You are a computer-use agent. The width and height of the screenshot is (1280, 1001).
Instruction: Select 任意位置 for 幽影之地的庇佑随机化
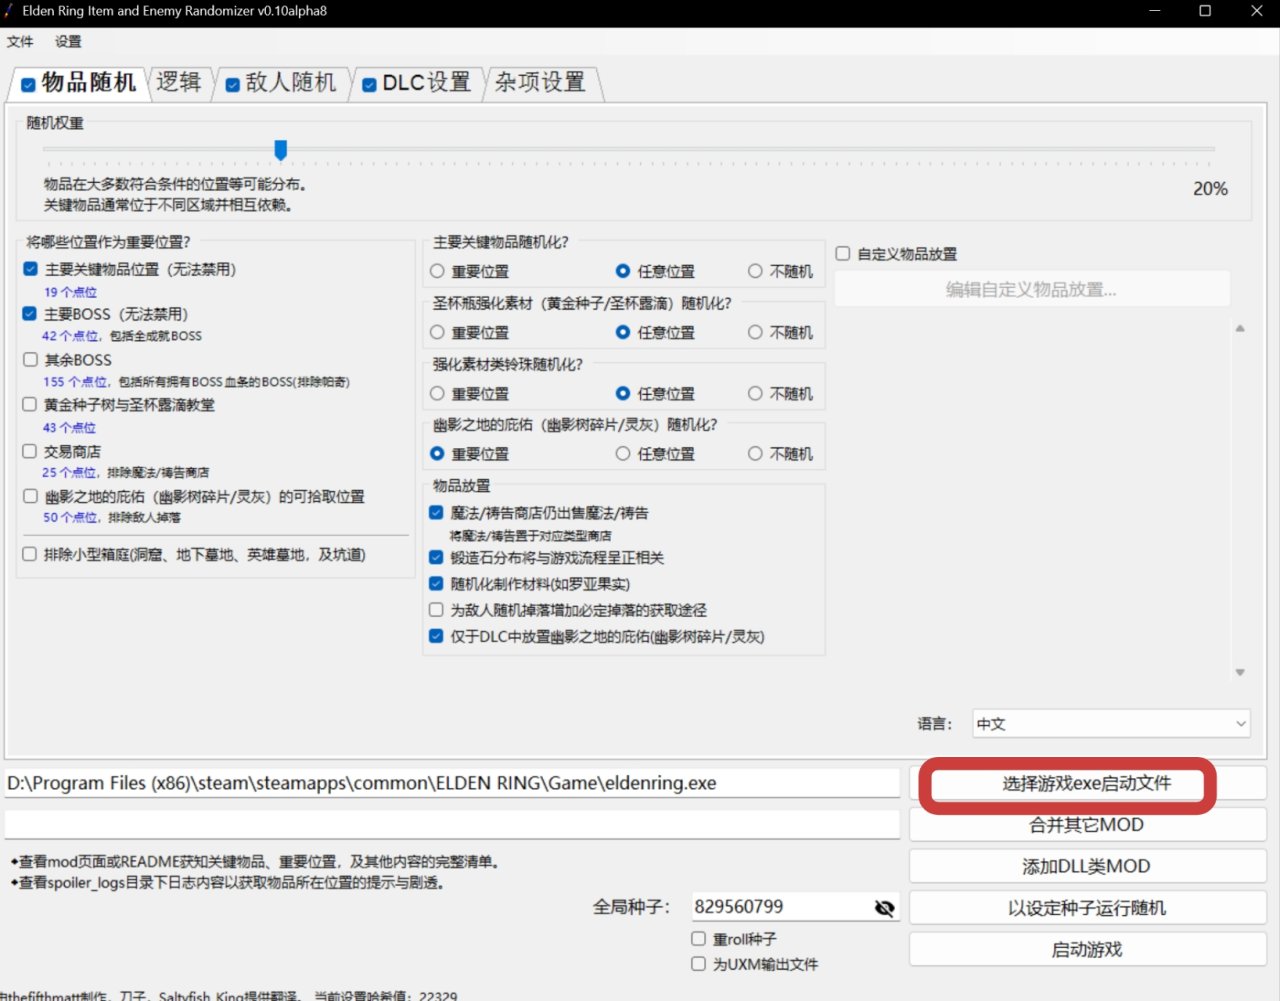[x=623, y=454]
